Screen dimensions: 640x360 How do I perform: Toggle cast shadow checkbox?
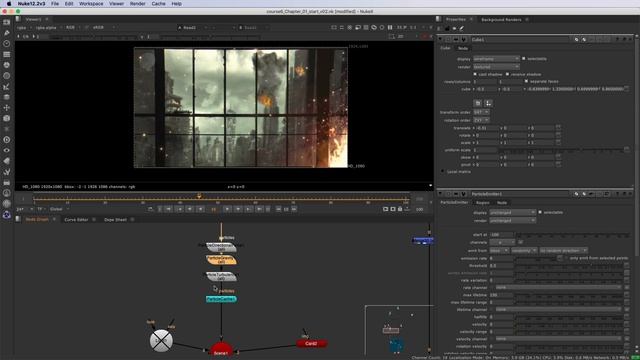tap(475, 74)
